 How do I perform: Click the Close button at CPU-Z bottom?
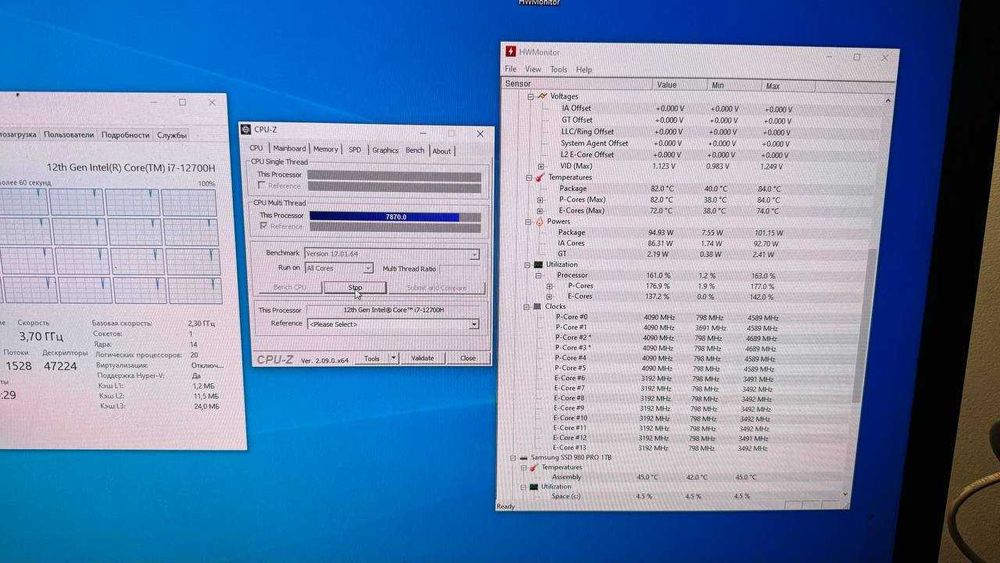click(467, 358)
